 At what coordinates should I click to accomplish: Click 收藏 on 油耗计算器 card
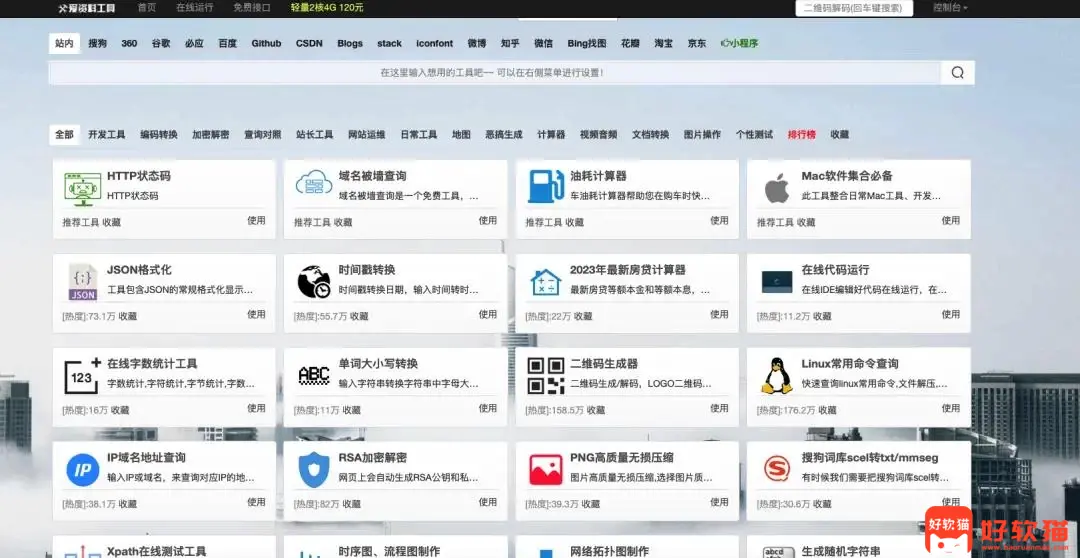574,223
